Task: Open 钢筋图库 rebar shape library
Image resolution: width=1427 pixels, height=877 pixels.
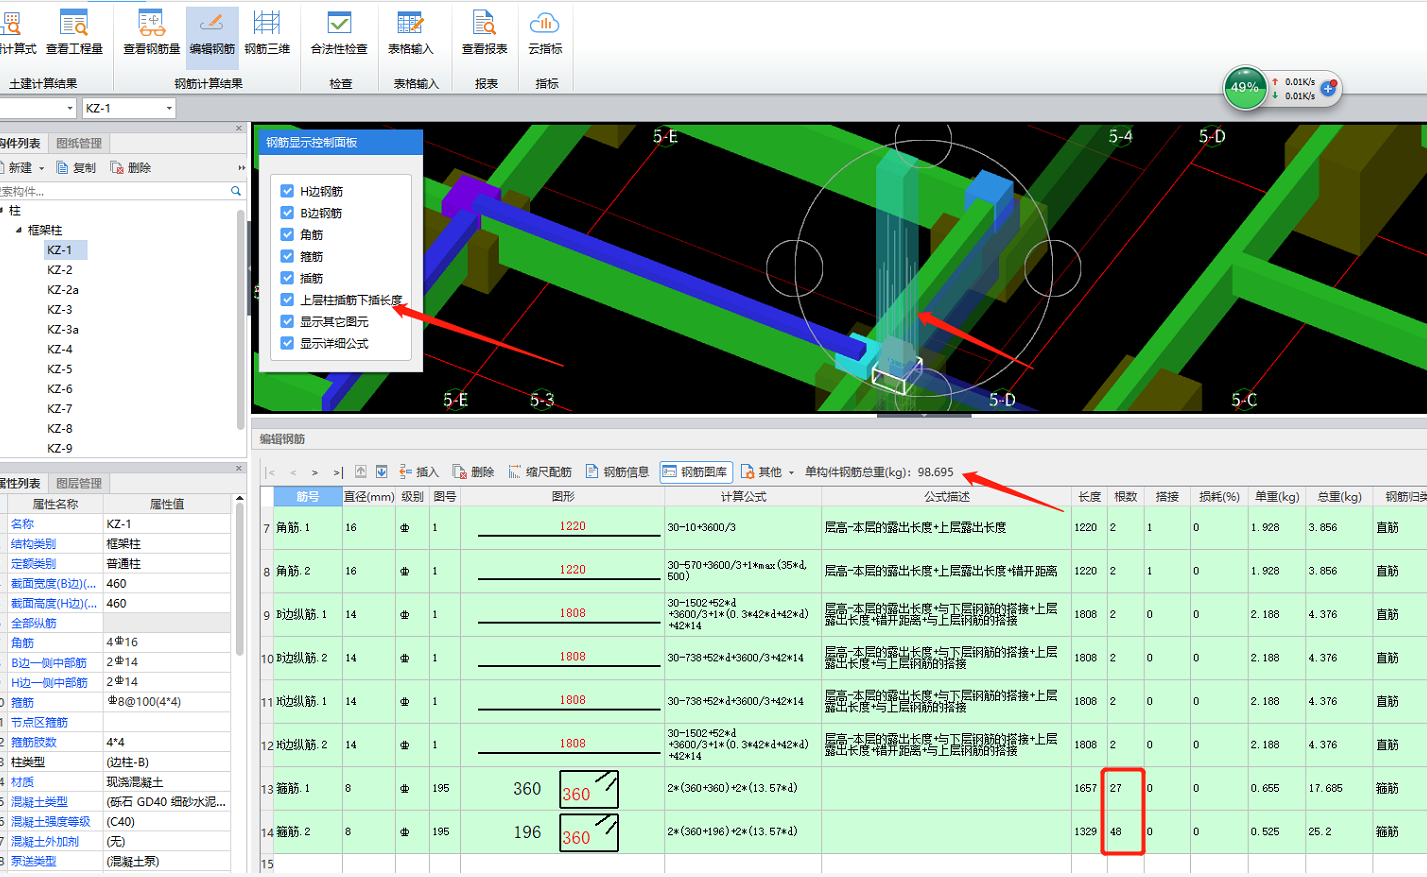Action: pyautogui.click(x=696, y=472)
